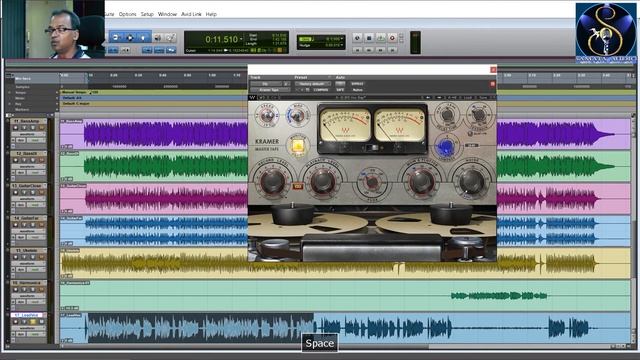
Task: Click the Go to End transport button
Action: point(392,50)
